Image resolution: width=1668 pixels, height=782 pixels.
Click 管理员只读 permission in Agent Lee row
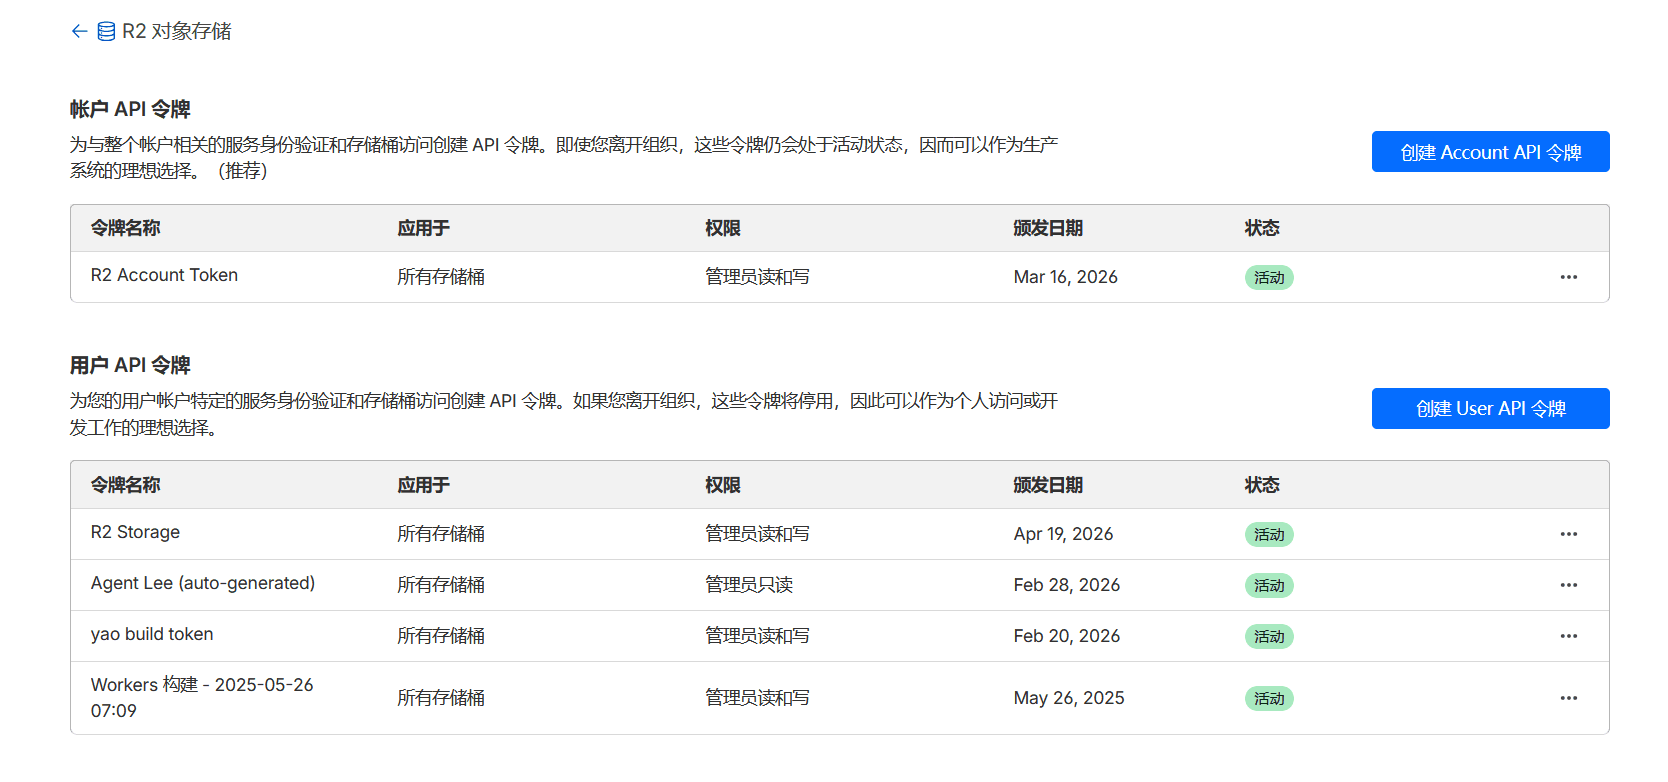749,585
